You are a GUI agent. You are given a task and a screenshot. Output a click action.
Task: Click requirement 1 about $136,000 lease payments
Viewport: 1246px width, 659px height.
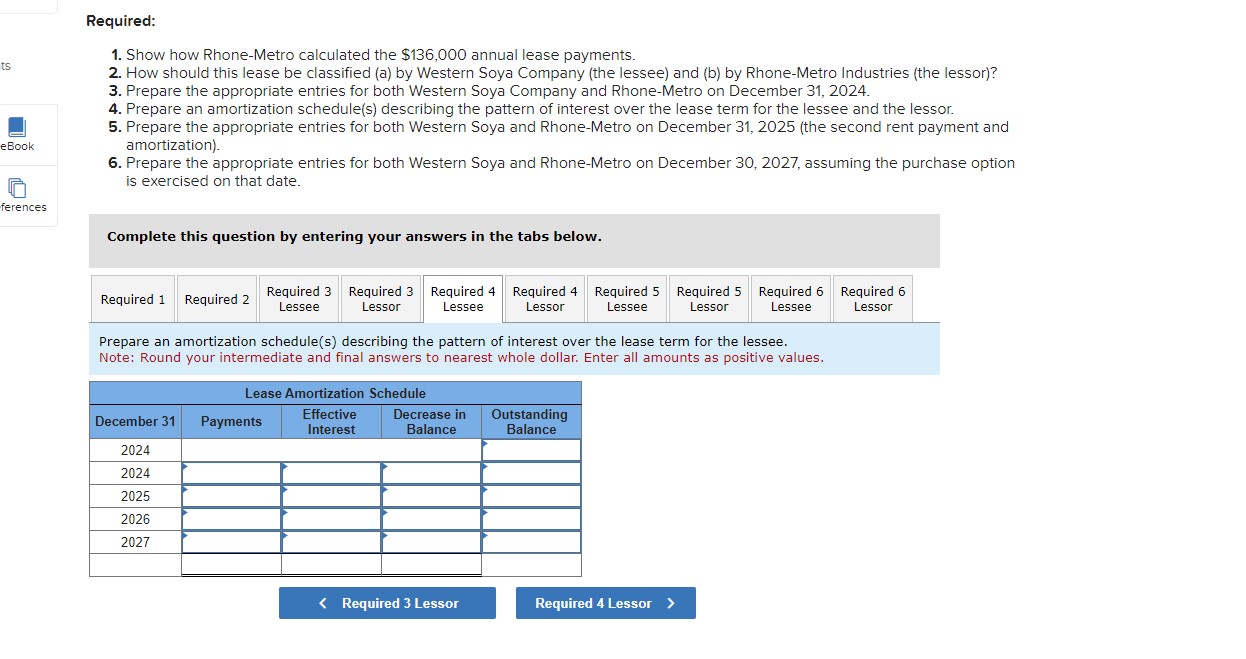[372, 55]
